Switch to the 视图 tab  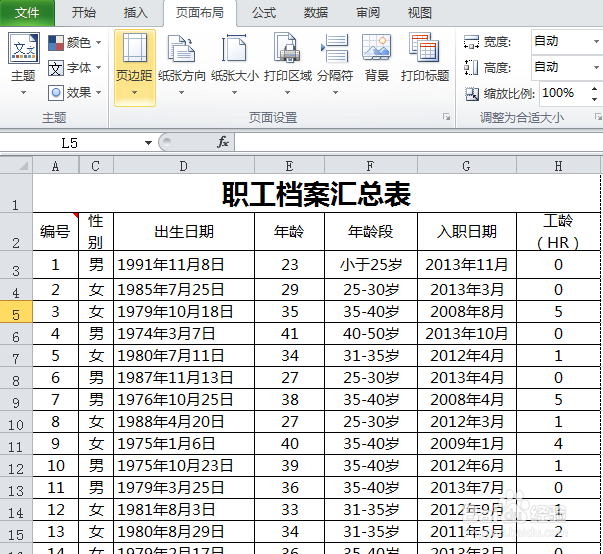tap(420, 13)
